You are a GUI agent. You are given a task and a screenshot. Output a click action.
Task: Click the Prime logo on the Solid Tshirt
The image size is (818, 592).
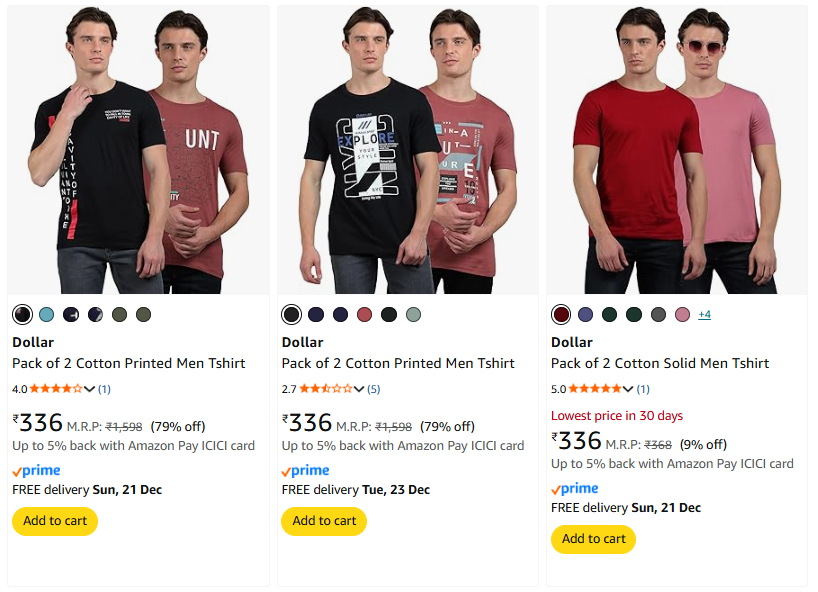[575, 489]
